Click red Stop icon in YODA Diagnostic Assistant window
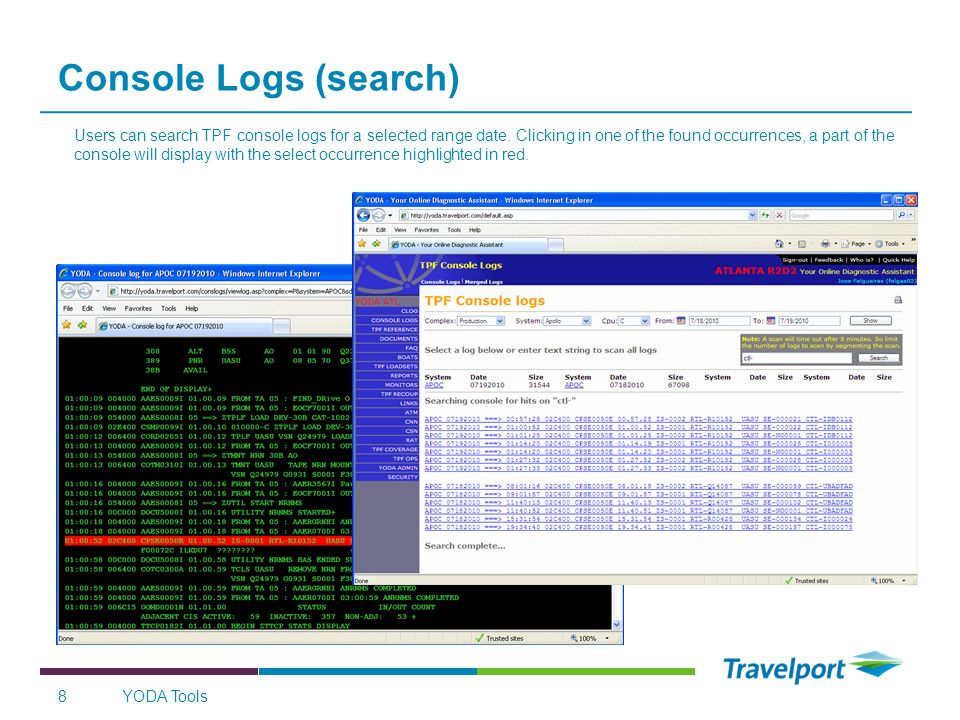Viewport: 960px width, 720px height. [779, 216]
